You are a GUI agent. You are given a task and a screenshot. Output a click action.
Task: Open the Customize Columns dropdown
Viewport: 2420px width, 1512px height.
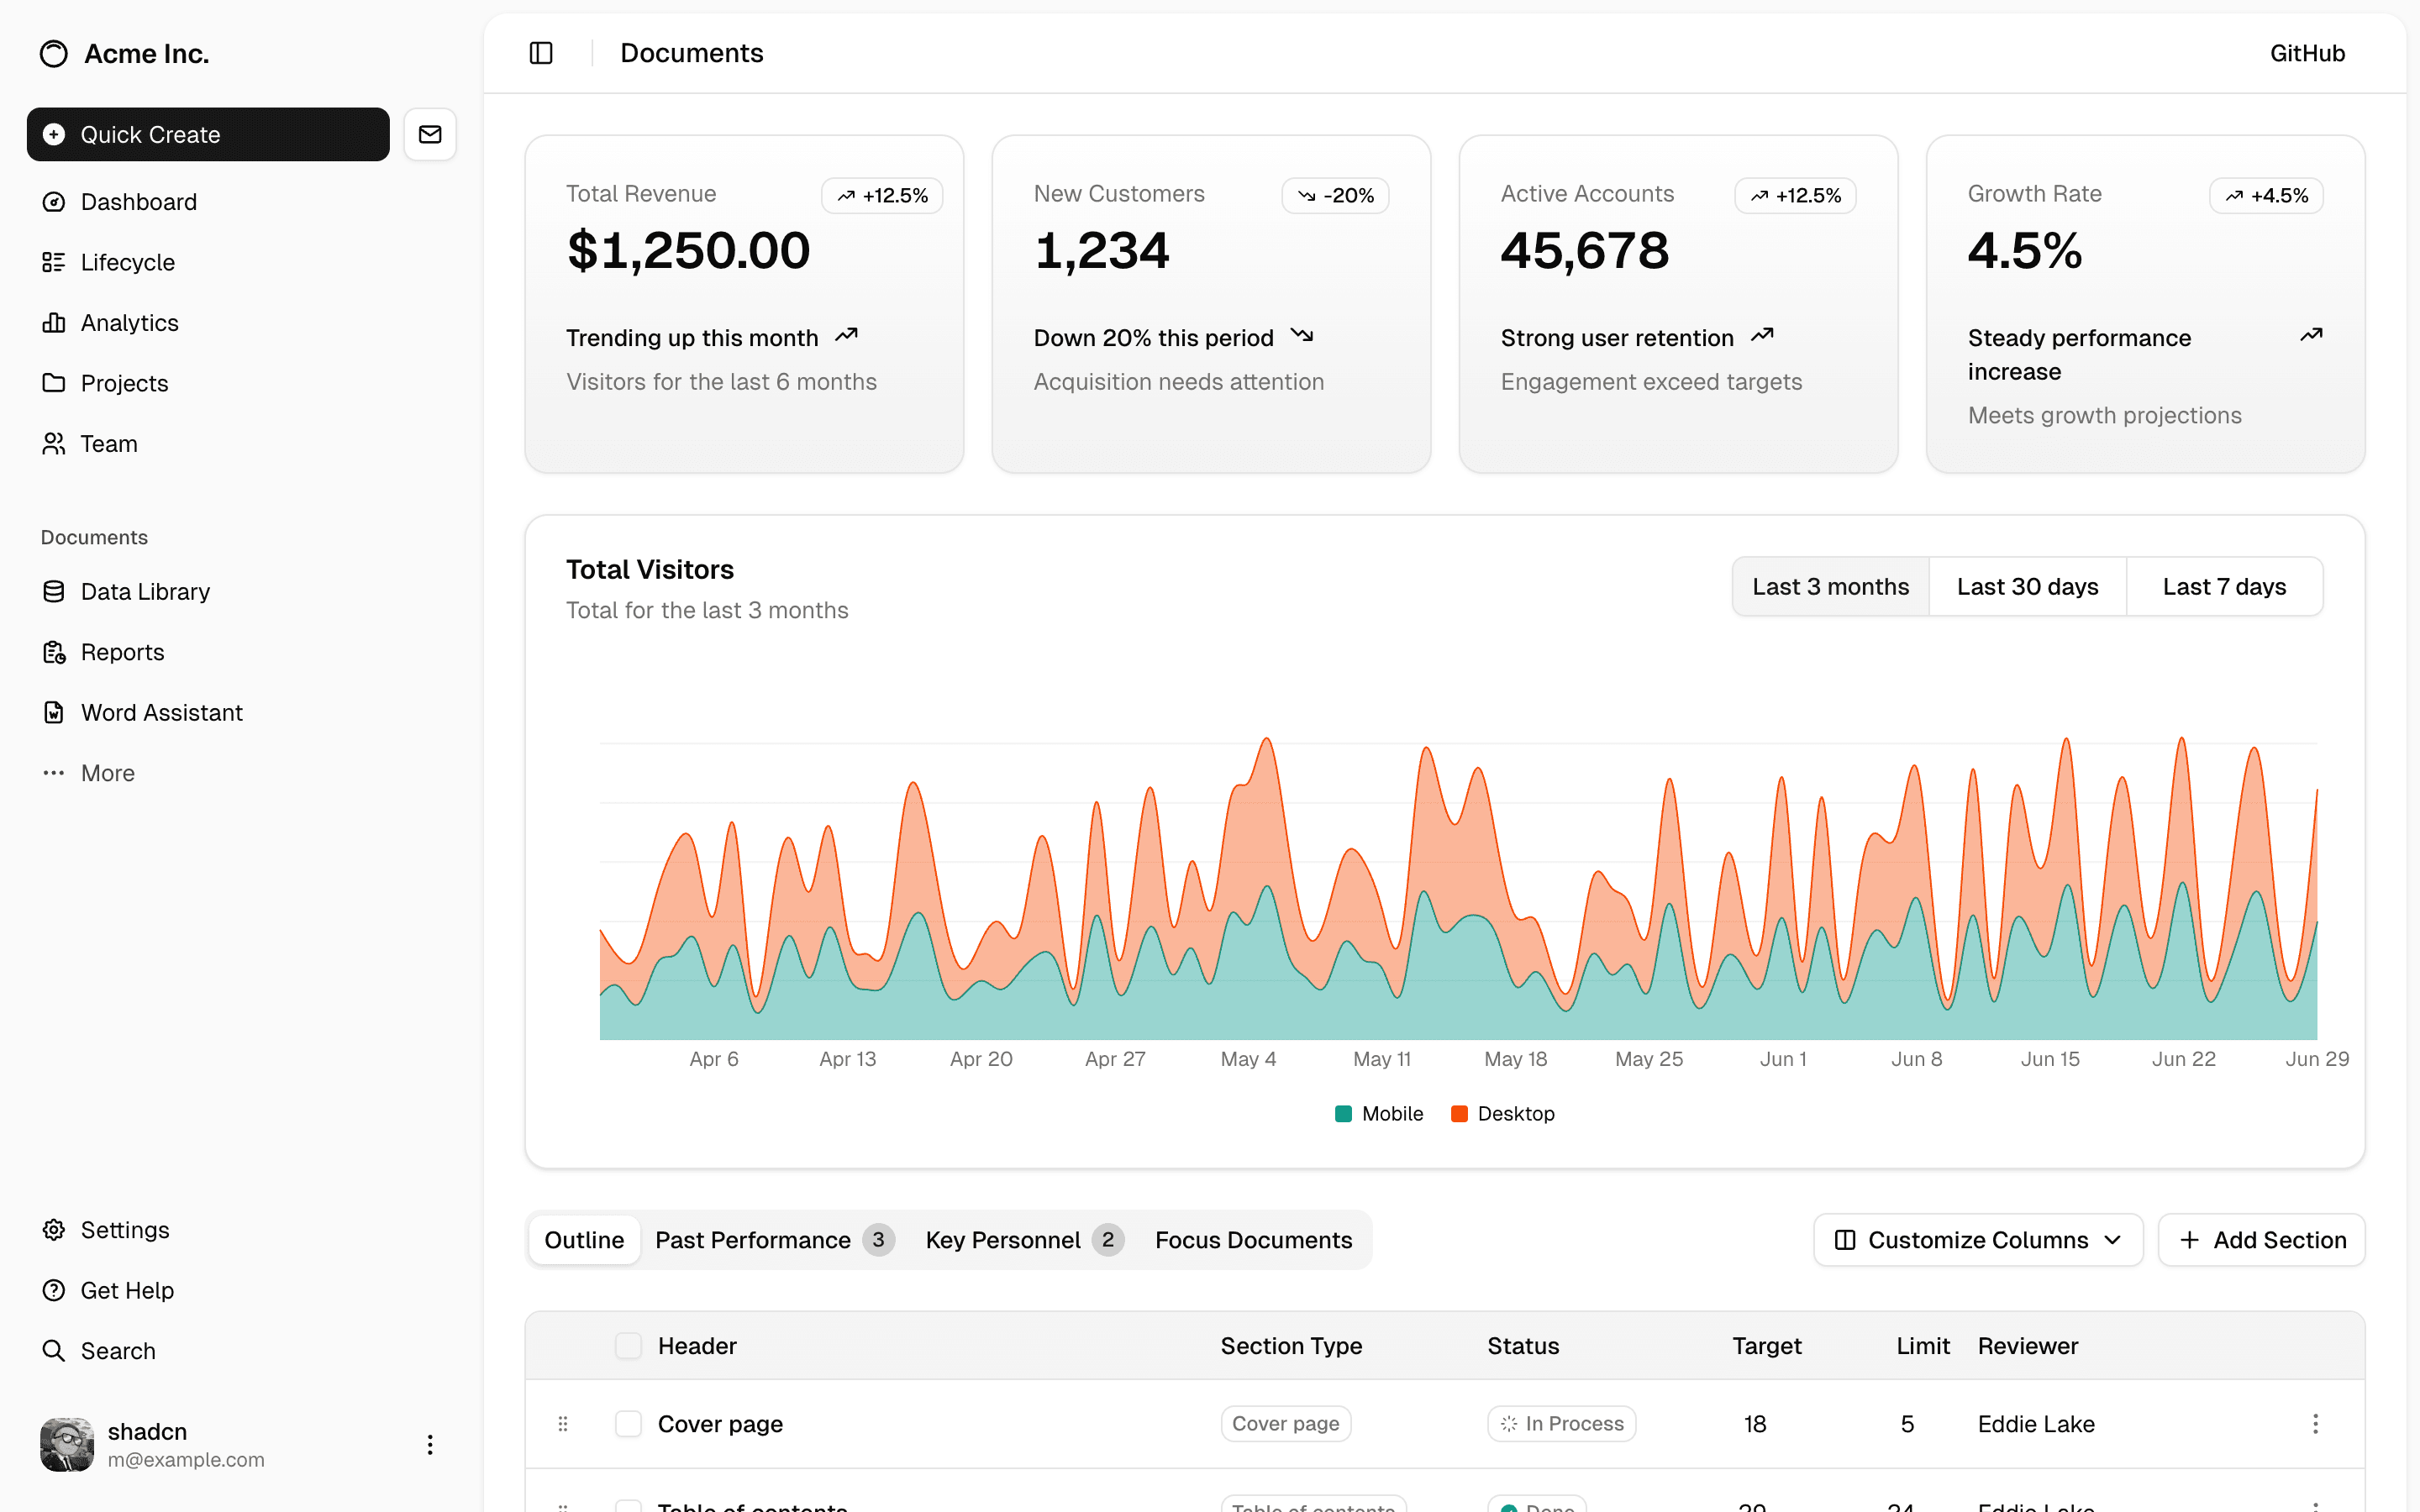point(1977,1239)
